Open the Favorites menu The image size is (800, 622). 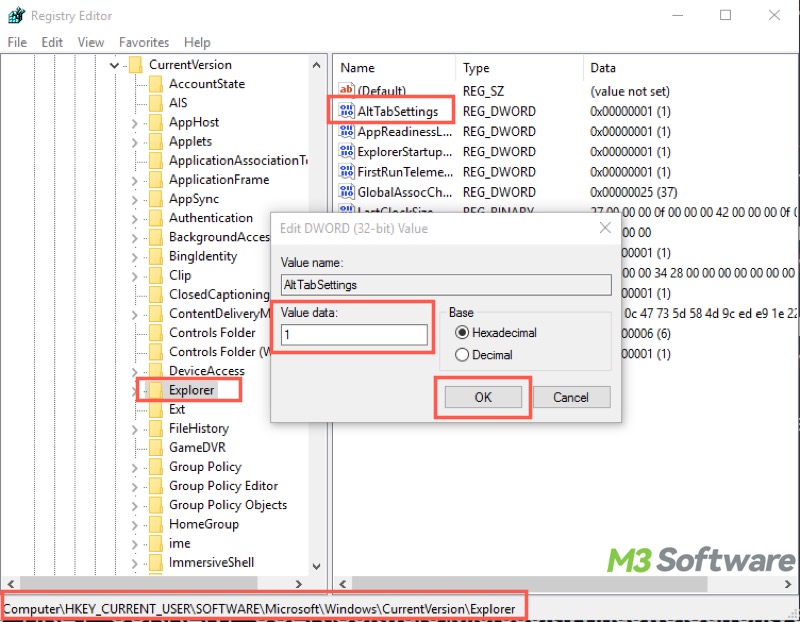pos(144,42)
